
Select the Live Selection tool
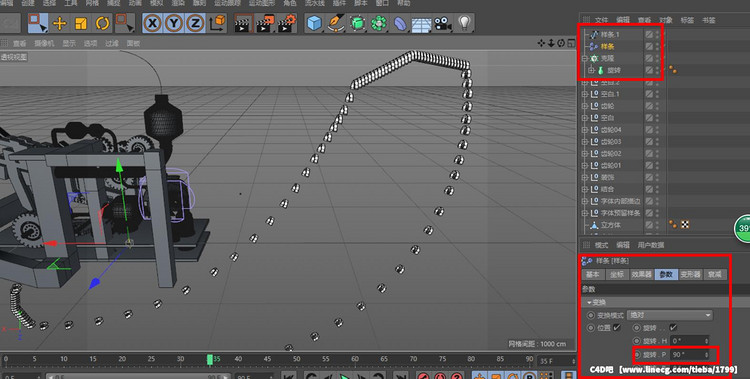click(38, 23)
